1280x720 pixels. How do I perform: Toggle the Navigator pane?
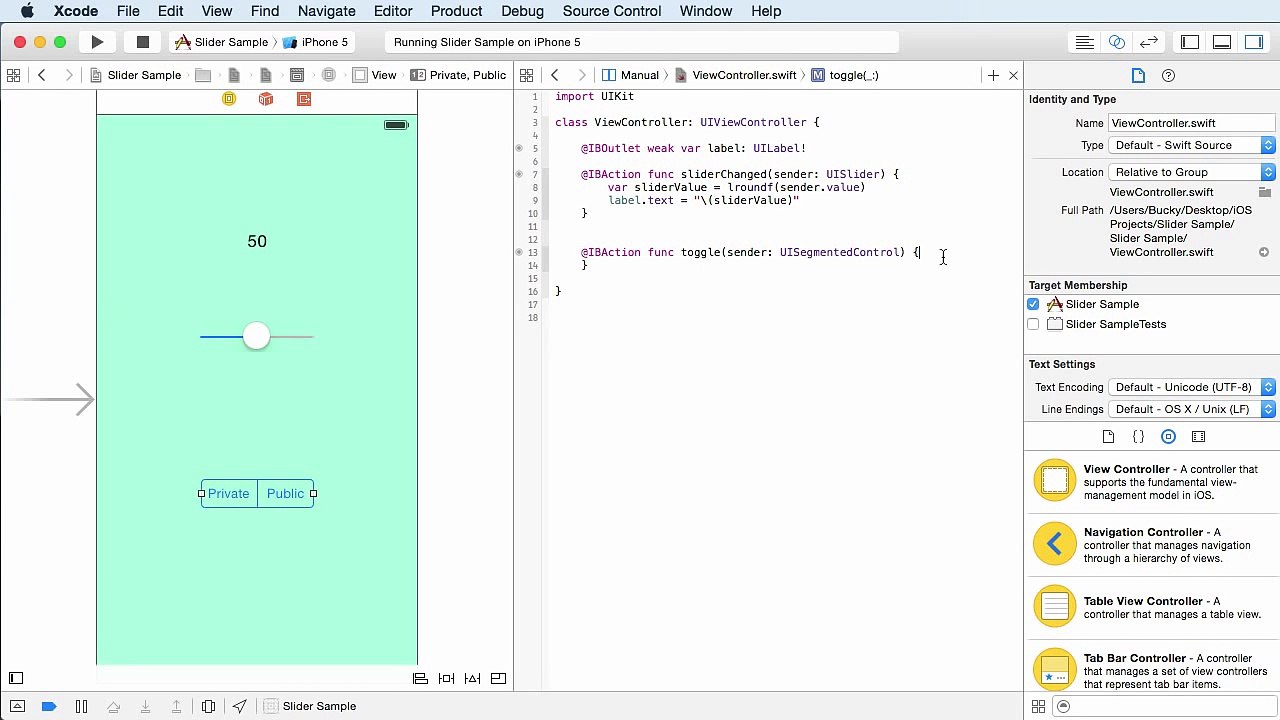point(1190,42)
